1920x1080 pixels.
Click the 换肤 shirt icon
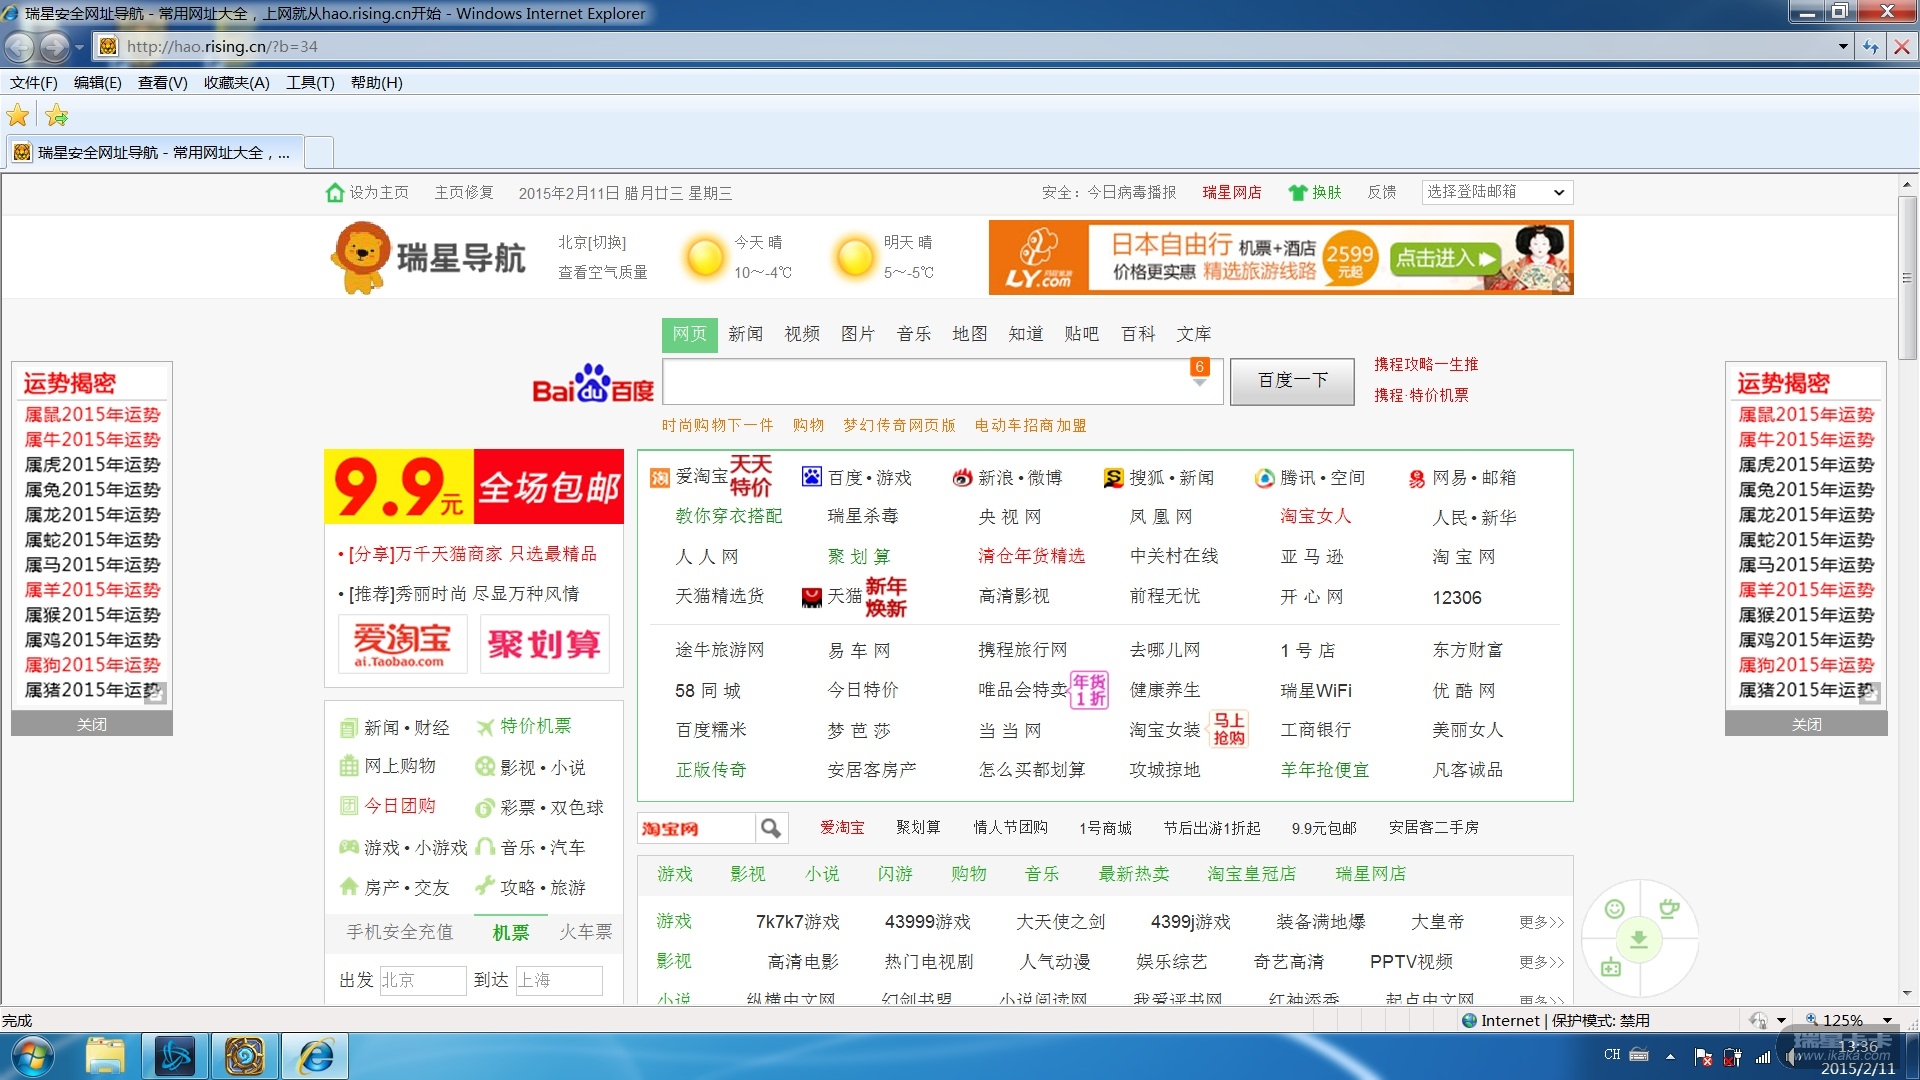(1298, 192)
